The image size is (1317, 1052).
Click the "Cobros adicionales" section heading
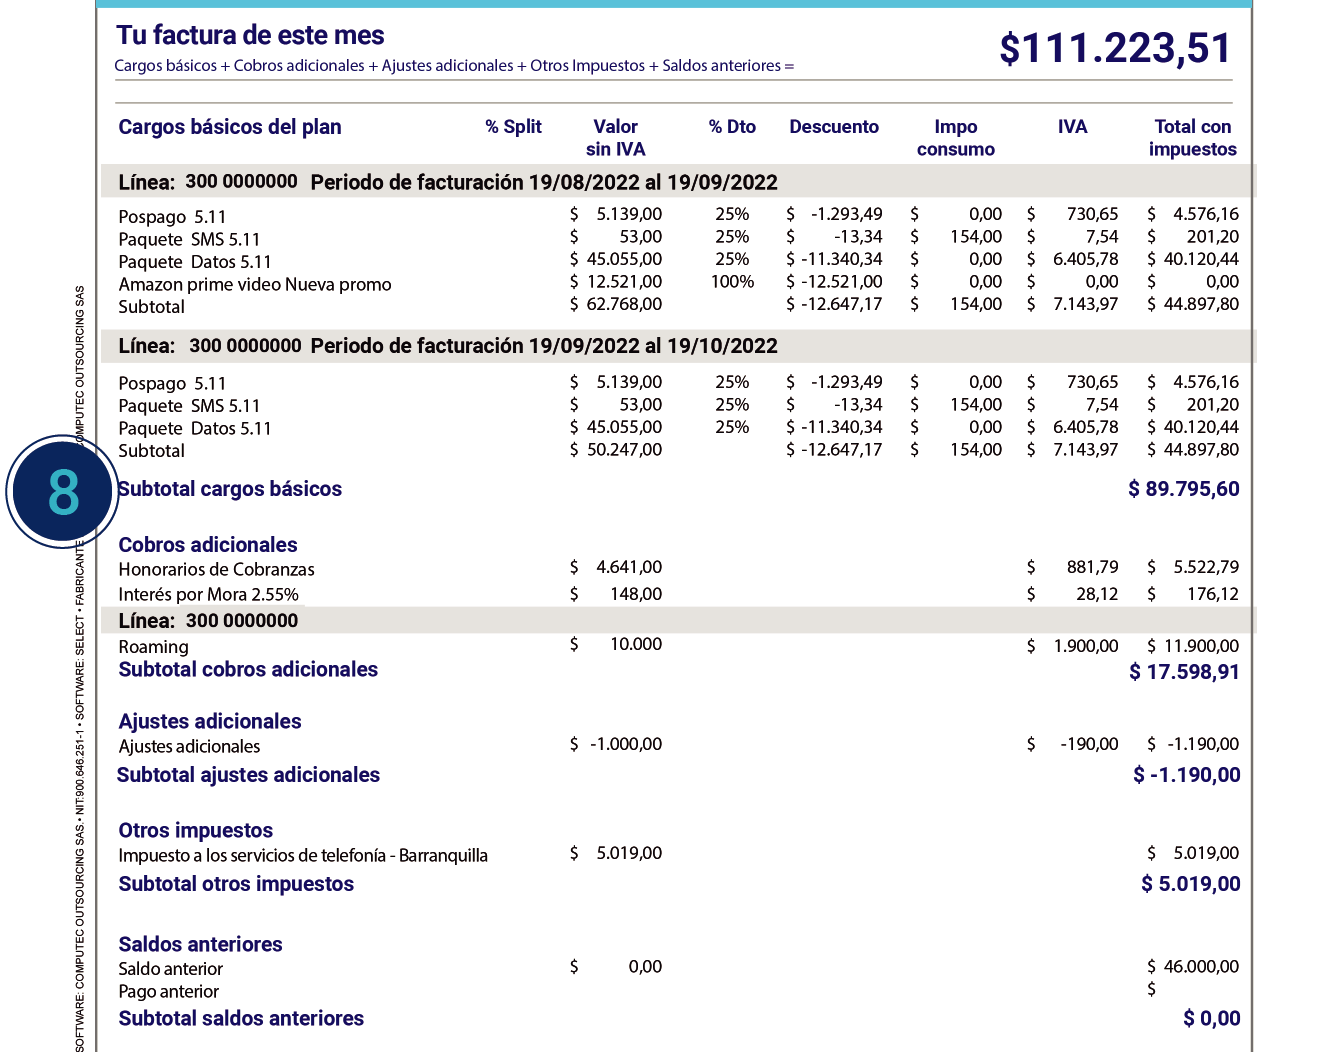[208, 545]
